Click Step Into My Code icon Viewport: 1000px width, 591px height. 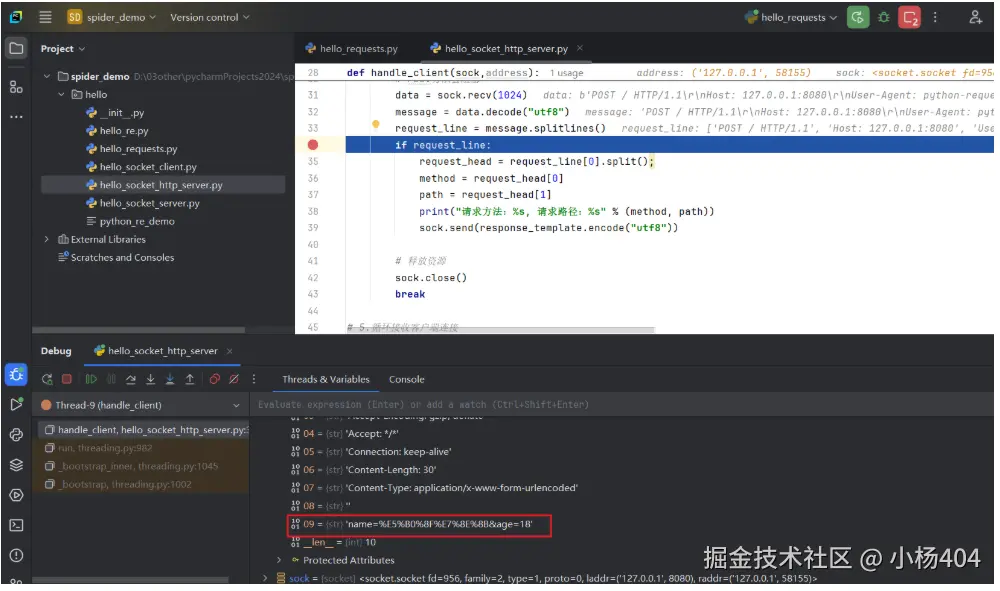pos(170,379)
